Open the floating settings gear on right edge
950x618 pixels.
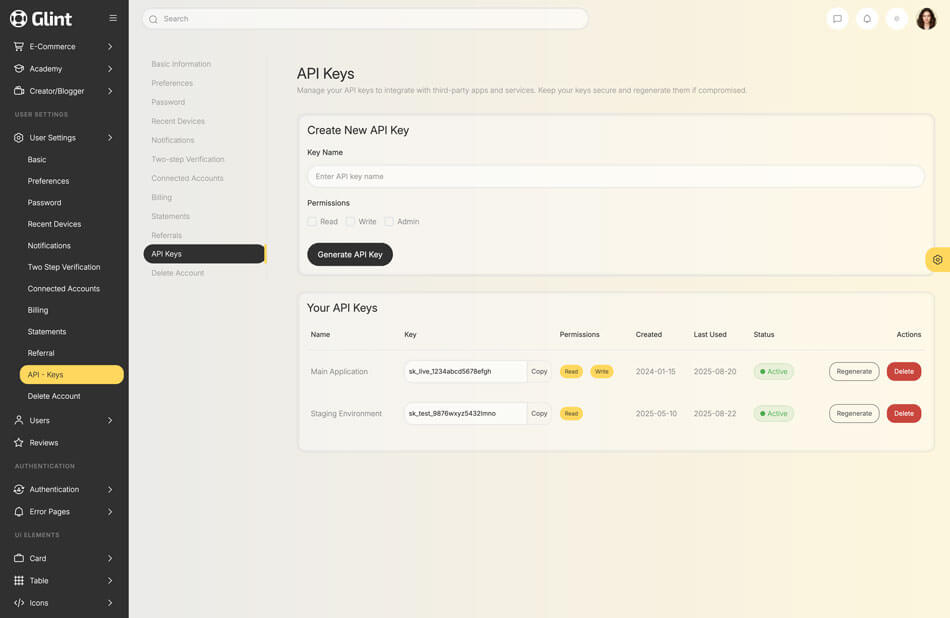coord(937,260)
